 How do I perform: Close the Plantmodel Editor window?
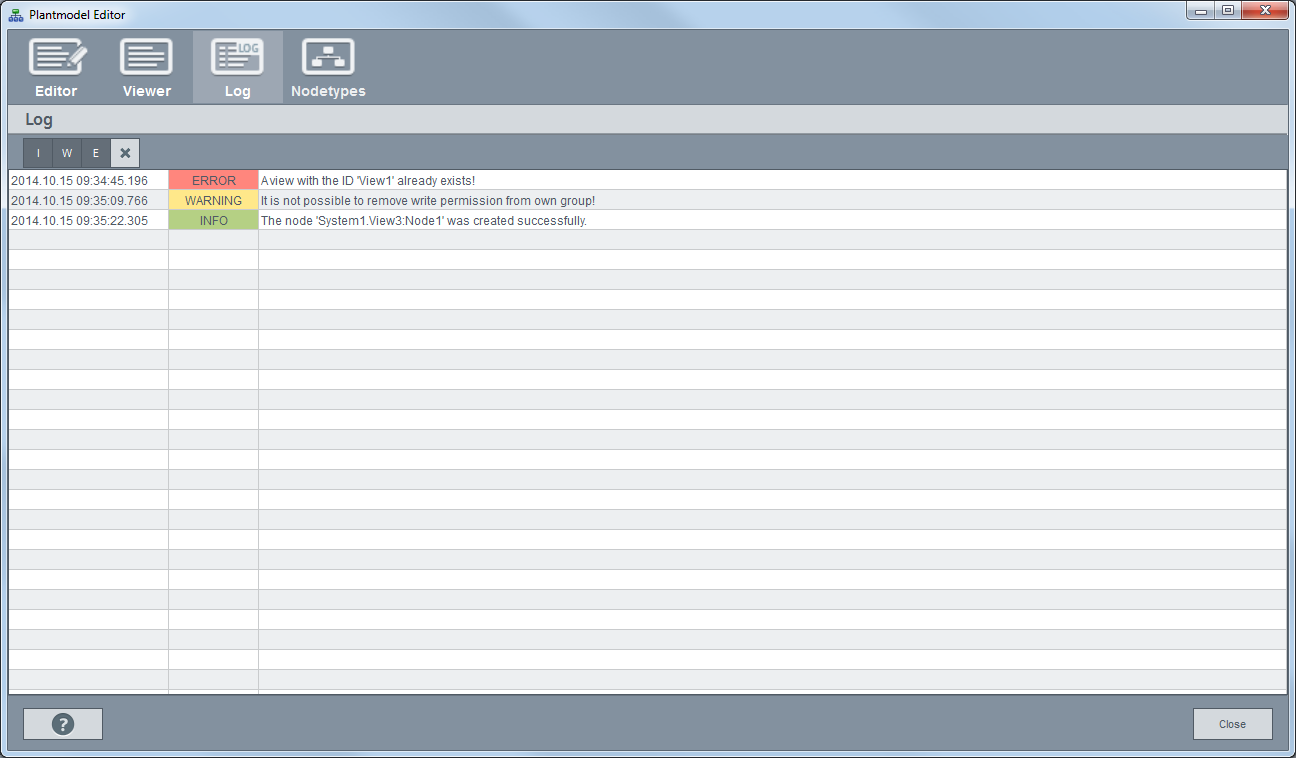pos(1265,11)
